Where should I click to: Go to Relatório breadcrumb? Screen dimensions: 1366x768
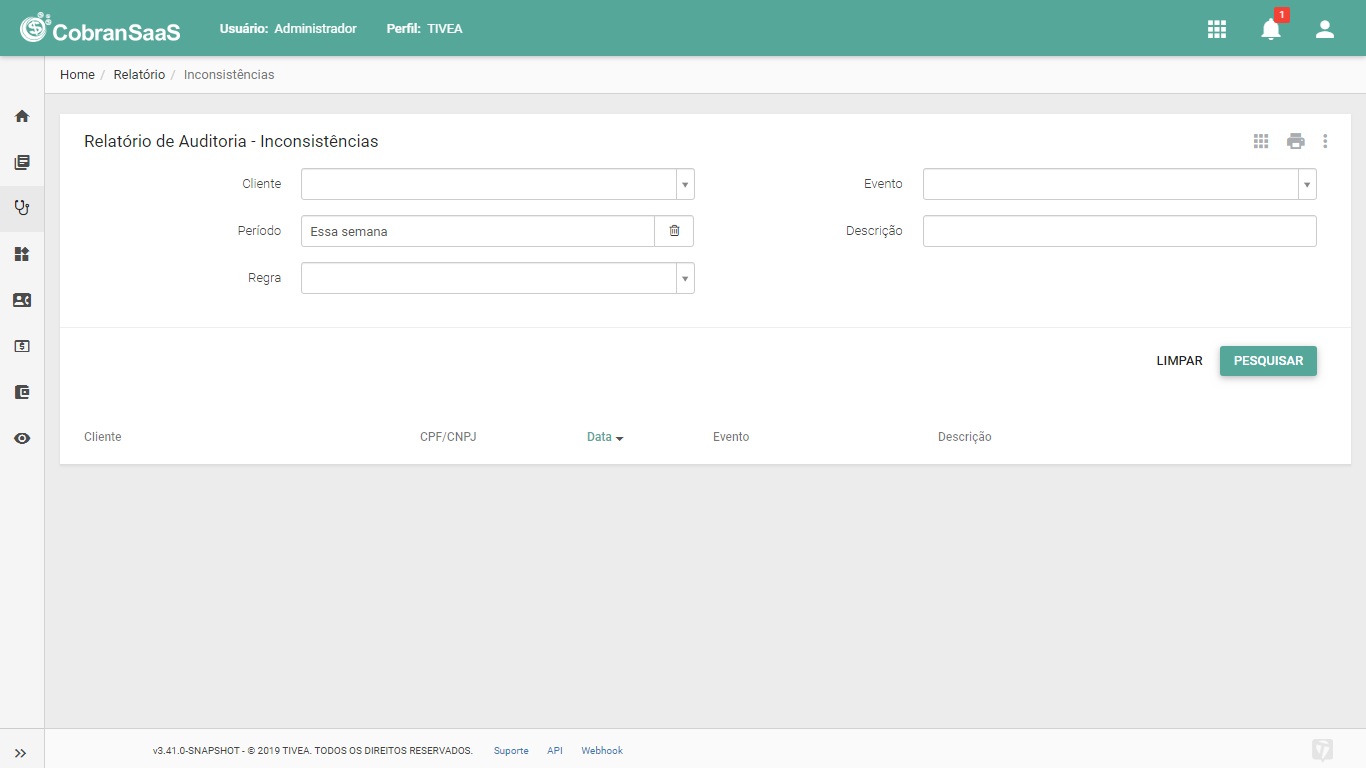(x=139, y=75)
